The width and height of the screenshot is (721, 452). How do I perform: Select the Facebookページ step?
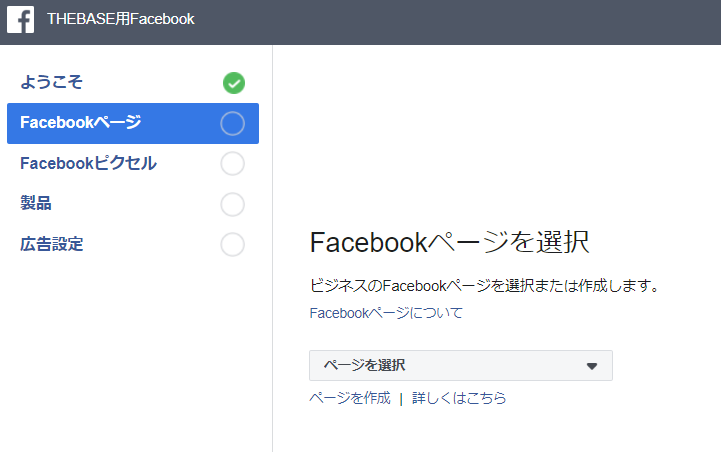click(x=133, y=123)
